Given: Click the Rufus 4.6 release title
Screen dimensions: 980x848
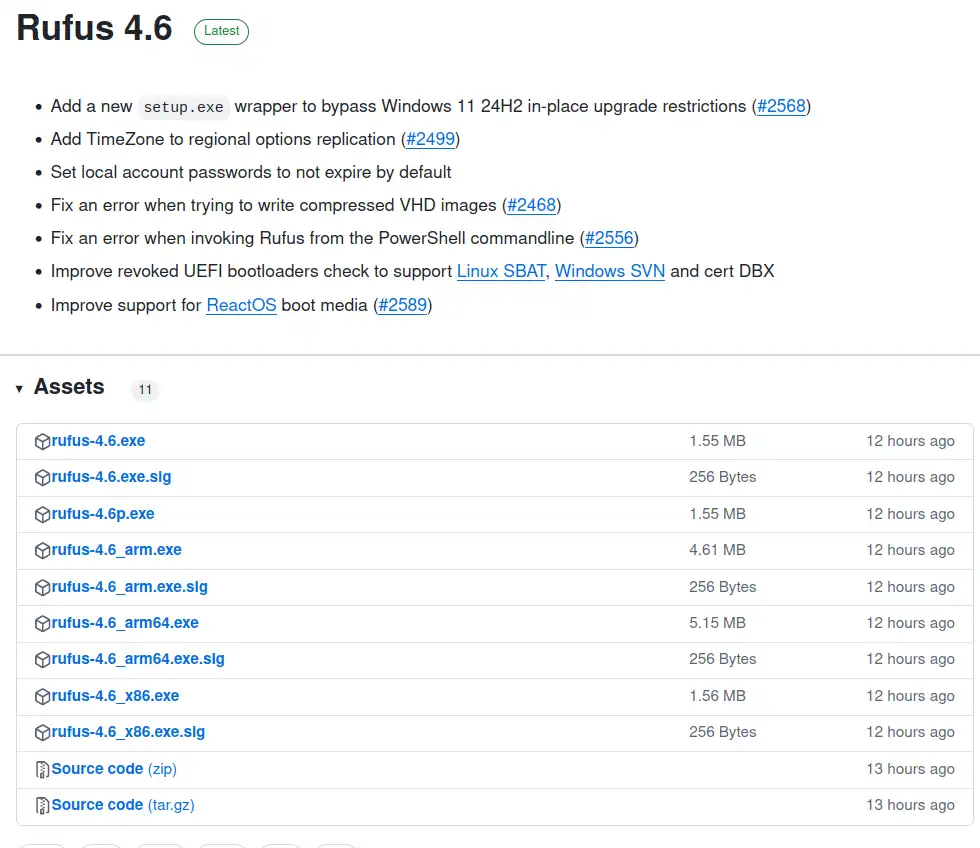Looking at the screenshot, I should point(94,28).
